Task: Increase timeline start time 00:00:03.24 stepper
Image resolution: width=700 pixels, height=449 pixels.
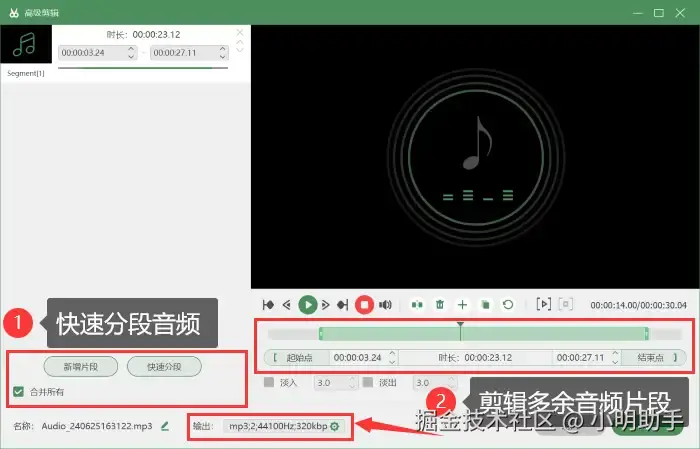Action: click(392, 353)
